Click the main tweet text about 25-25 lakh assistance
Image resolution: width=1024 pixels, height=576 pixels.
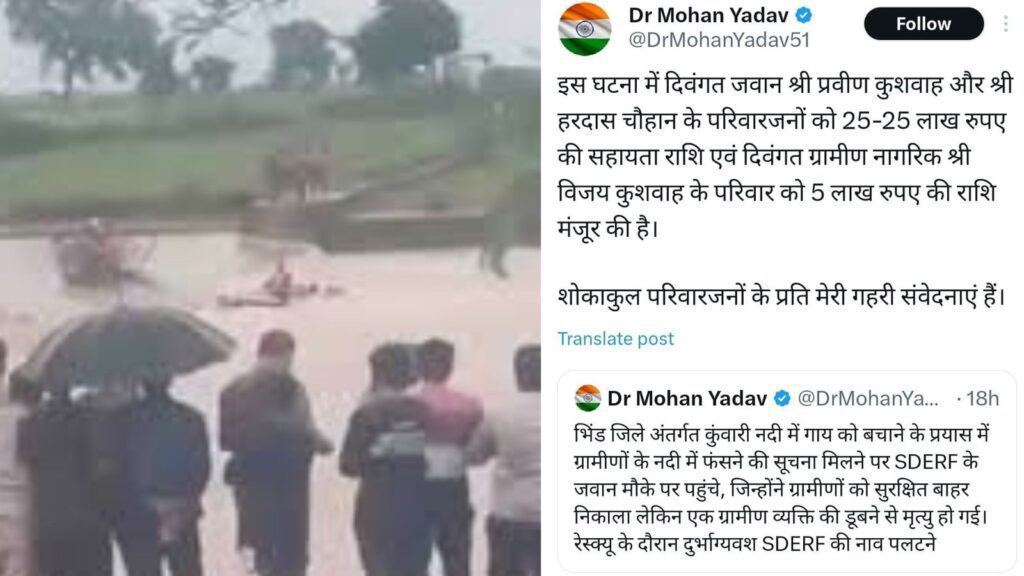784,157
